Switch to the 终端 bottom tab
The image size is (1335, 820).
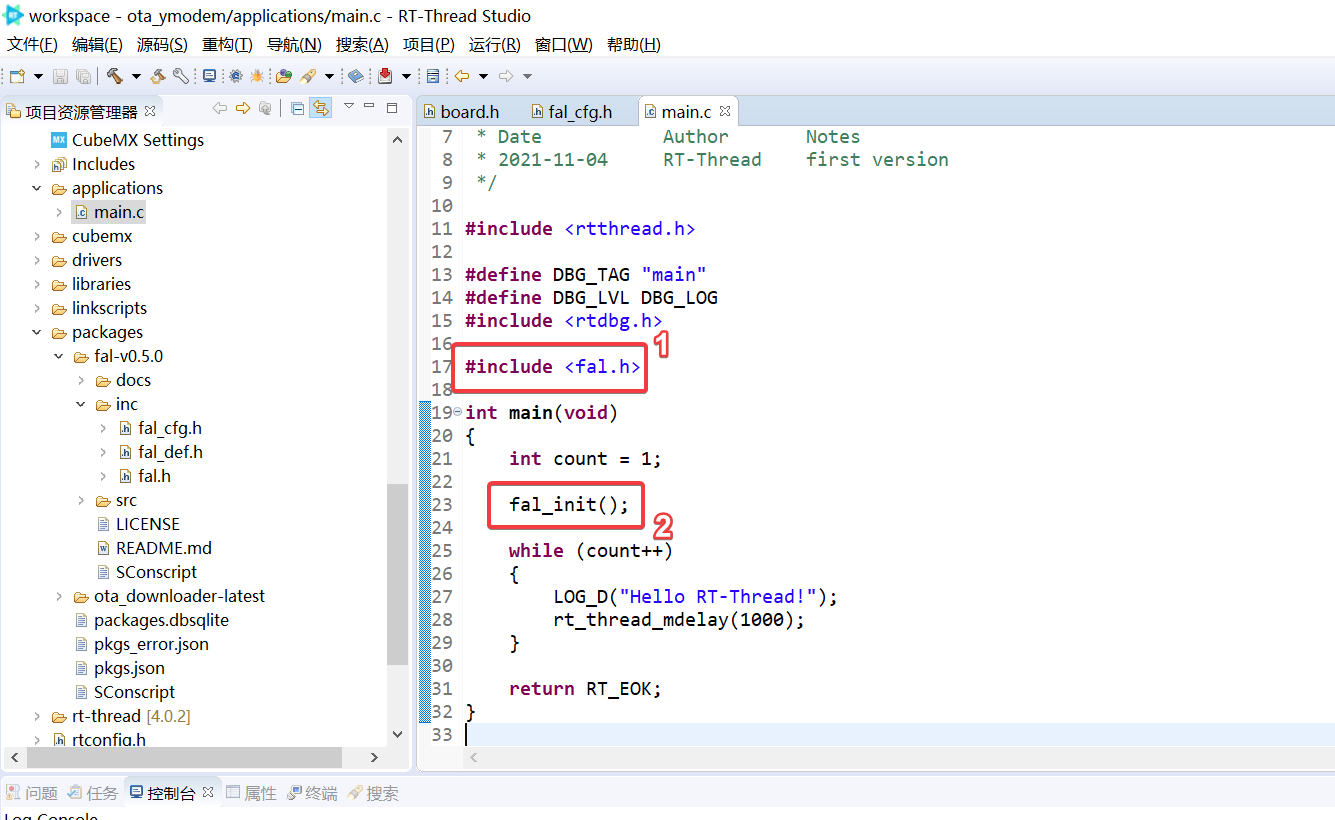click(312, 793)
